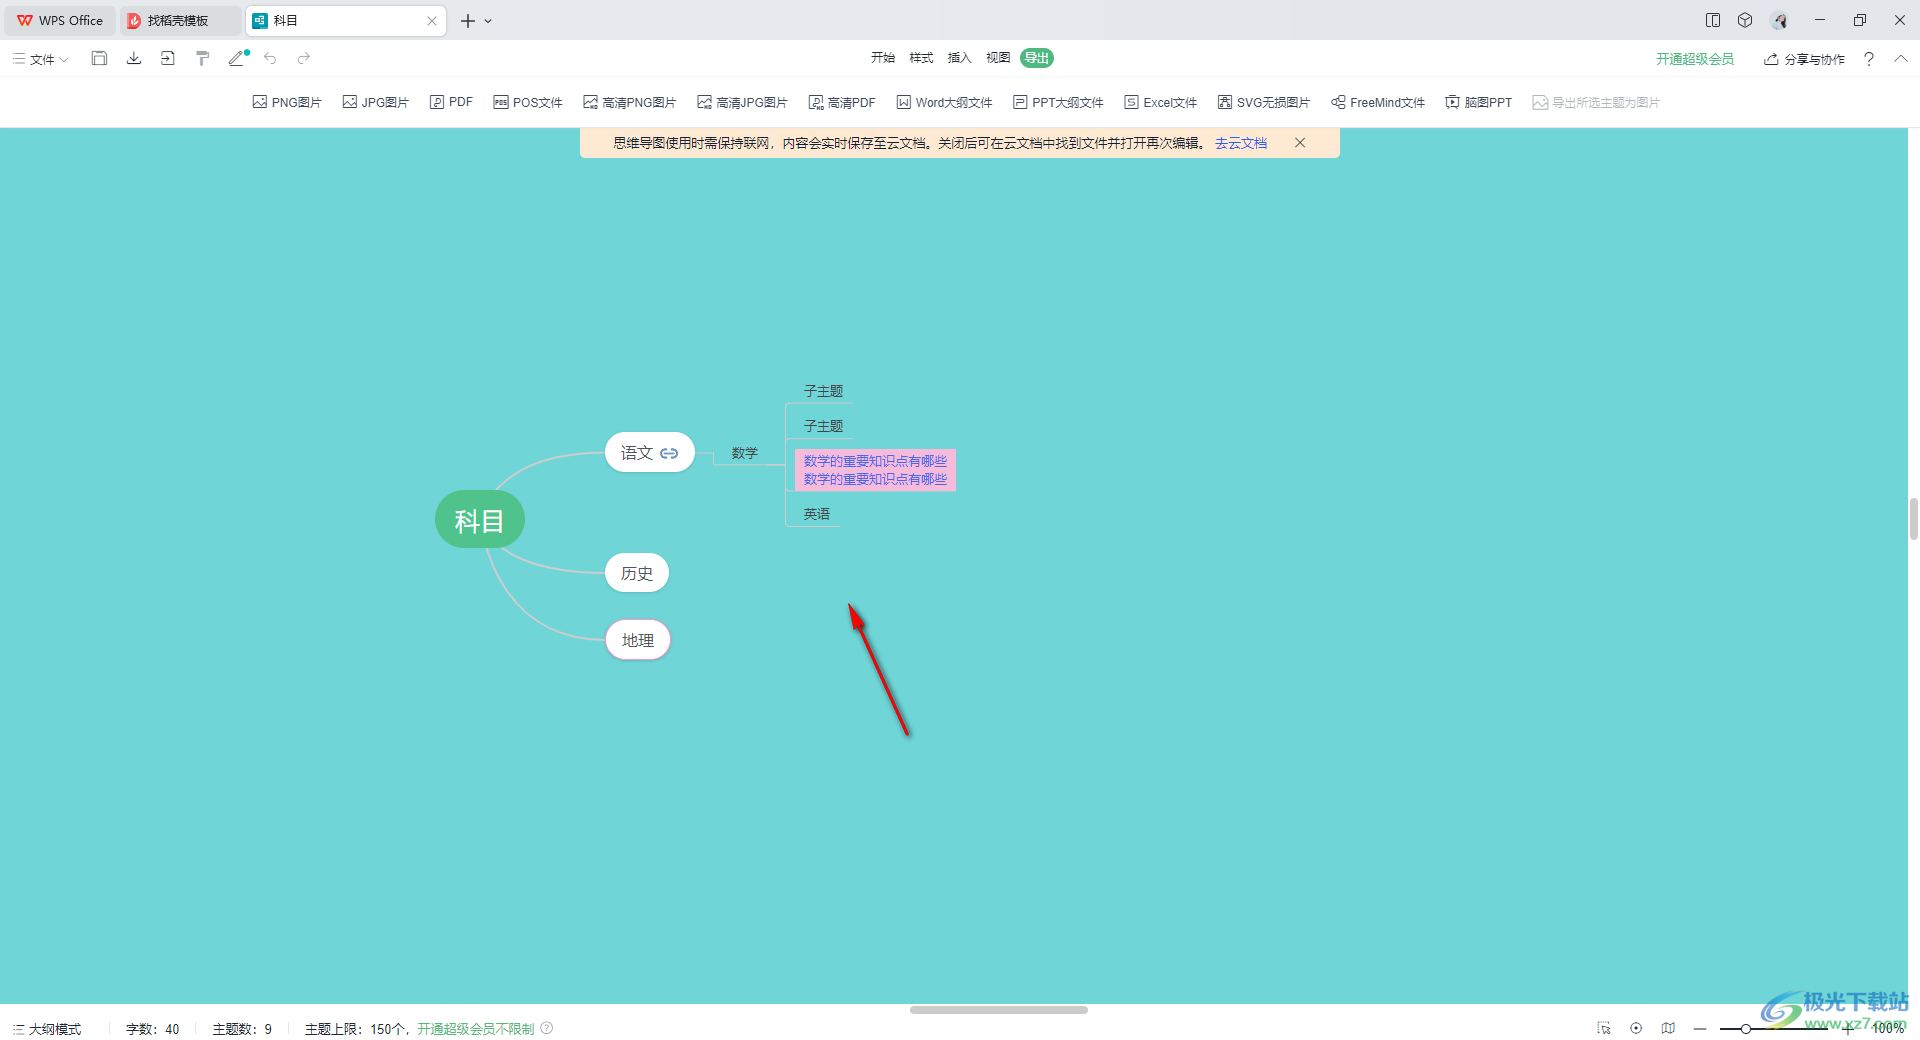Select the 数学 subtopic

coord(745,453)
